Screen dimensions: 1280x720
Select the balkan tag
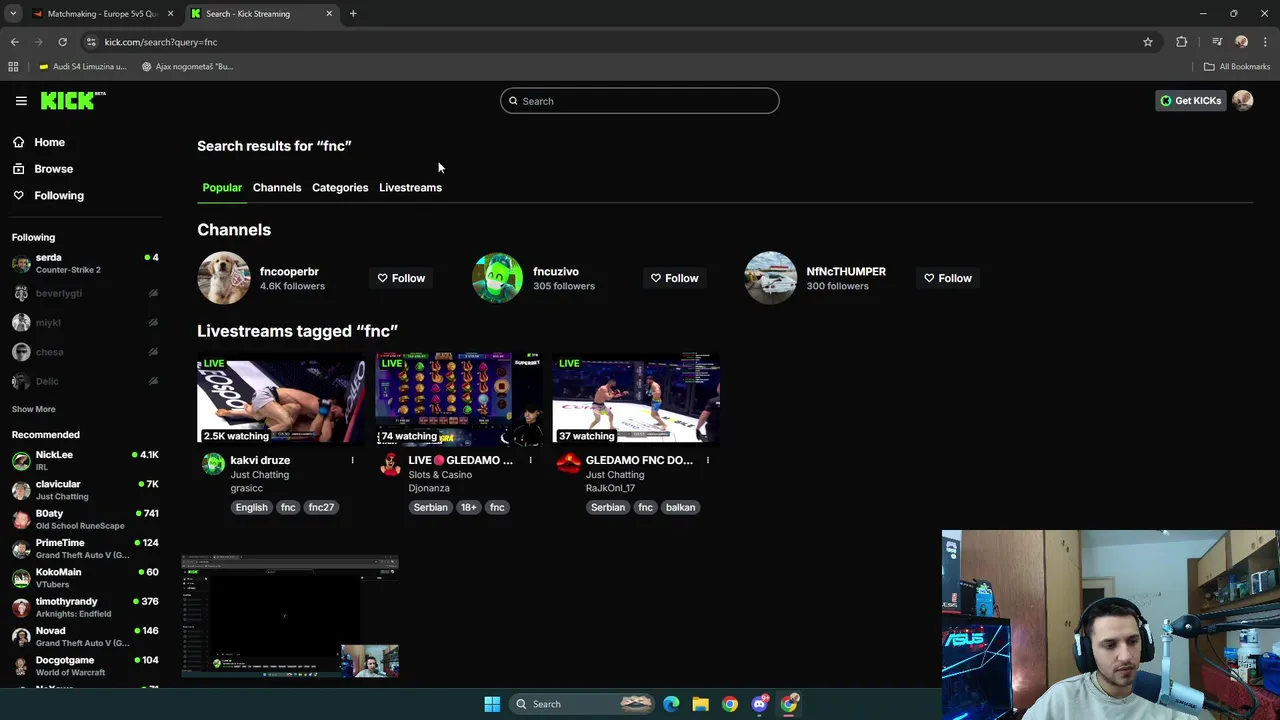(680, 507)
